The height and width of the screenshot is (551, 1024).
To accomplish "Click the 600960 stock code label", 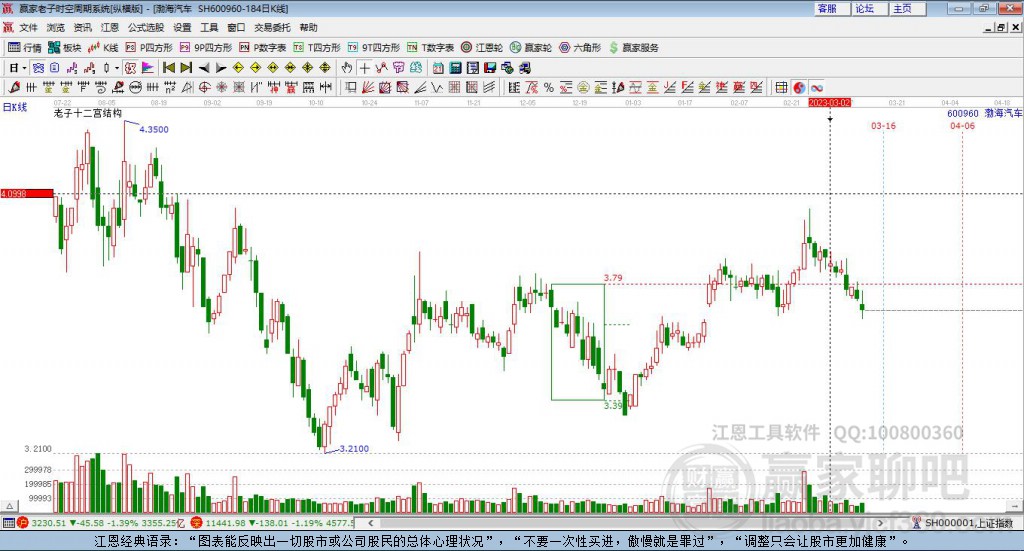I will coord(963,114).
